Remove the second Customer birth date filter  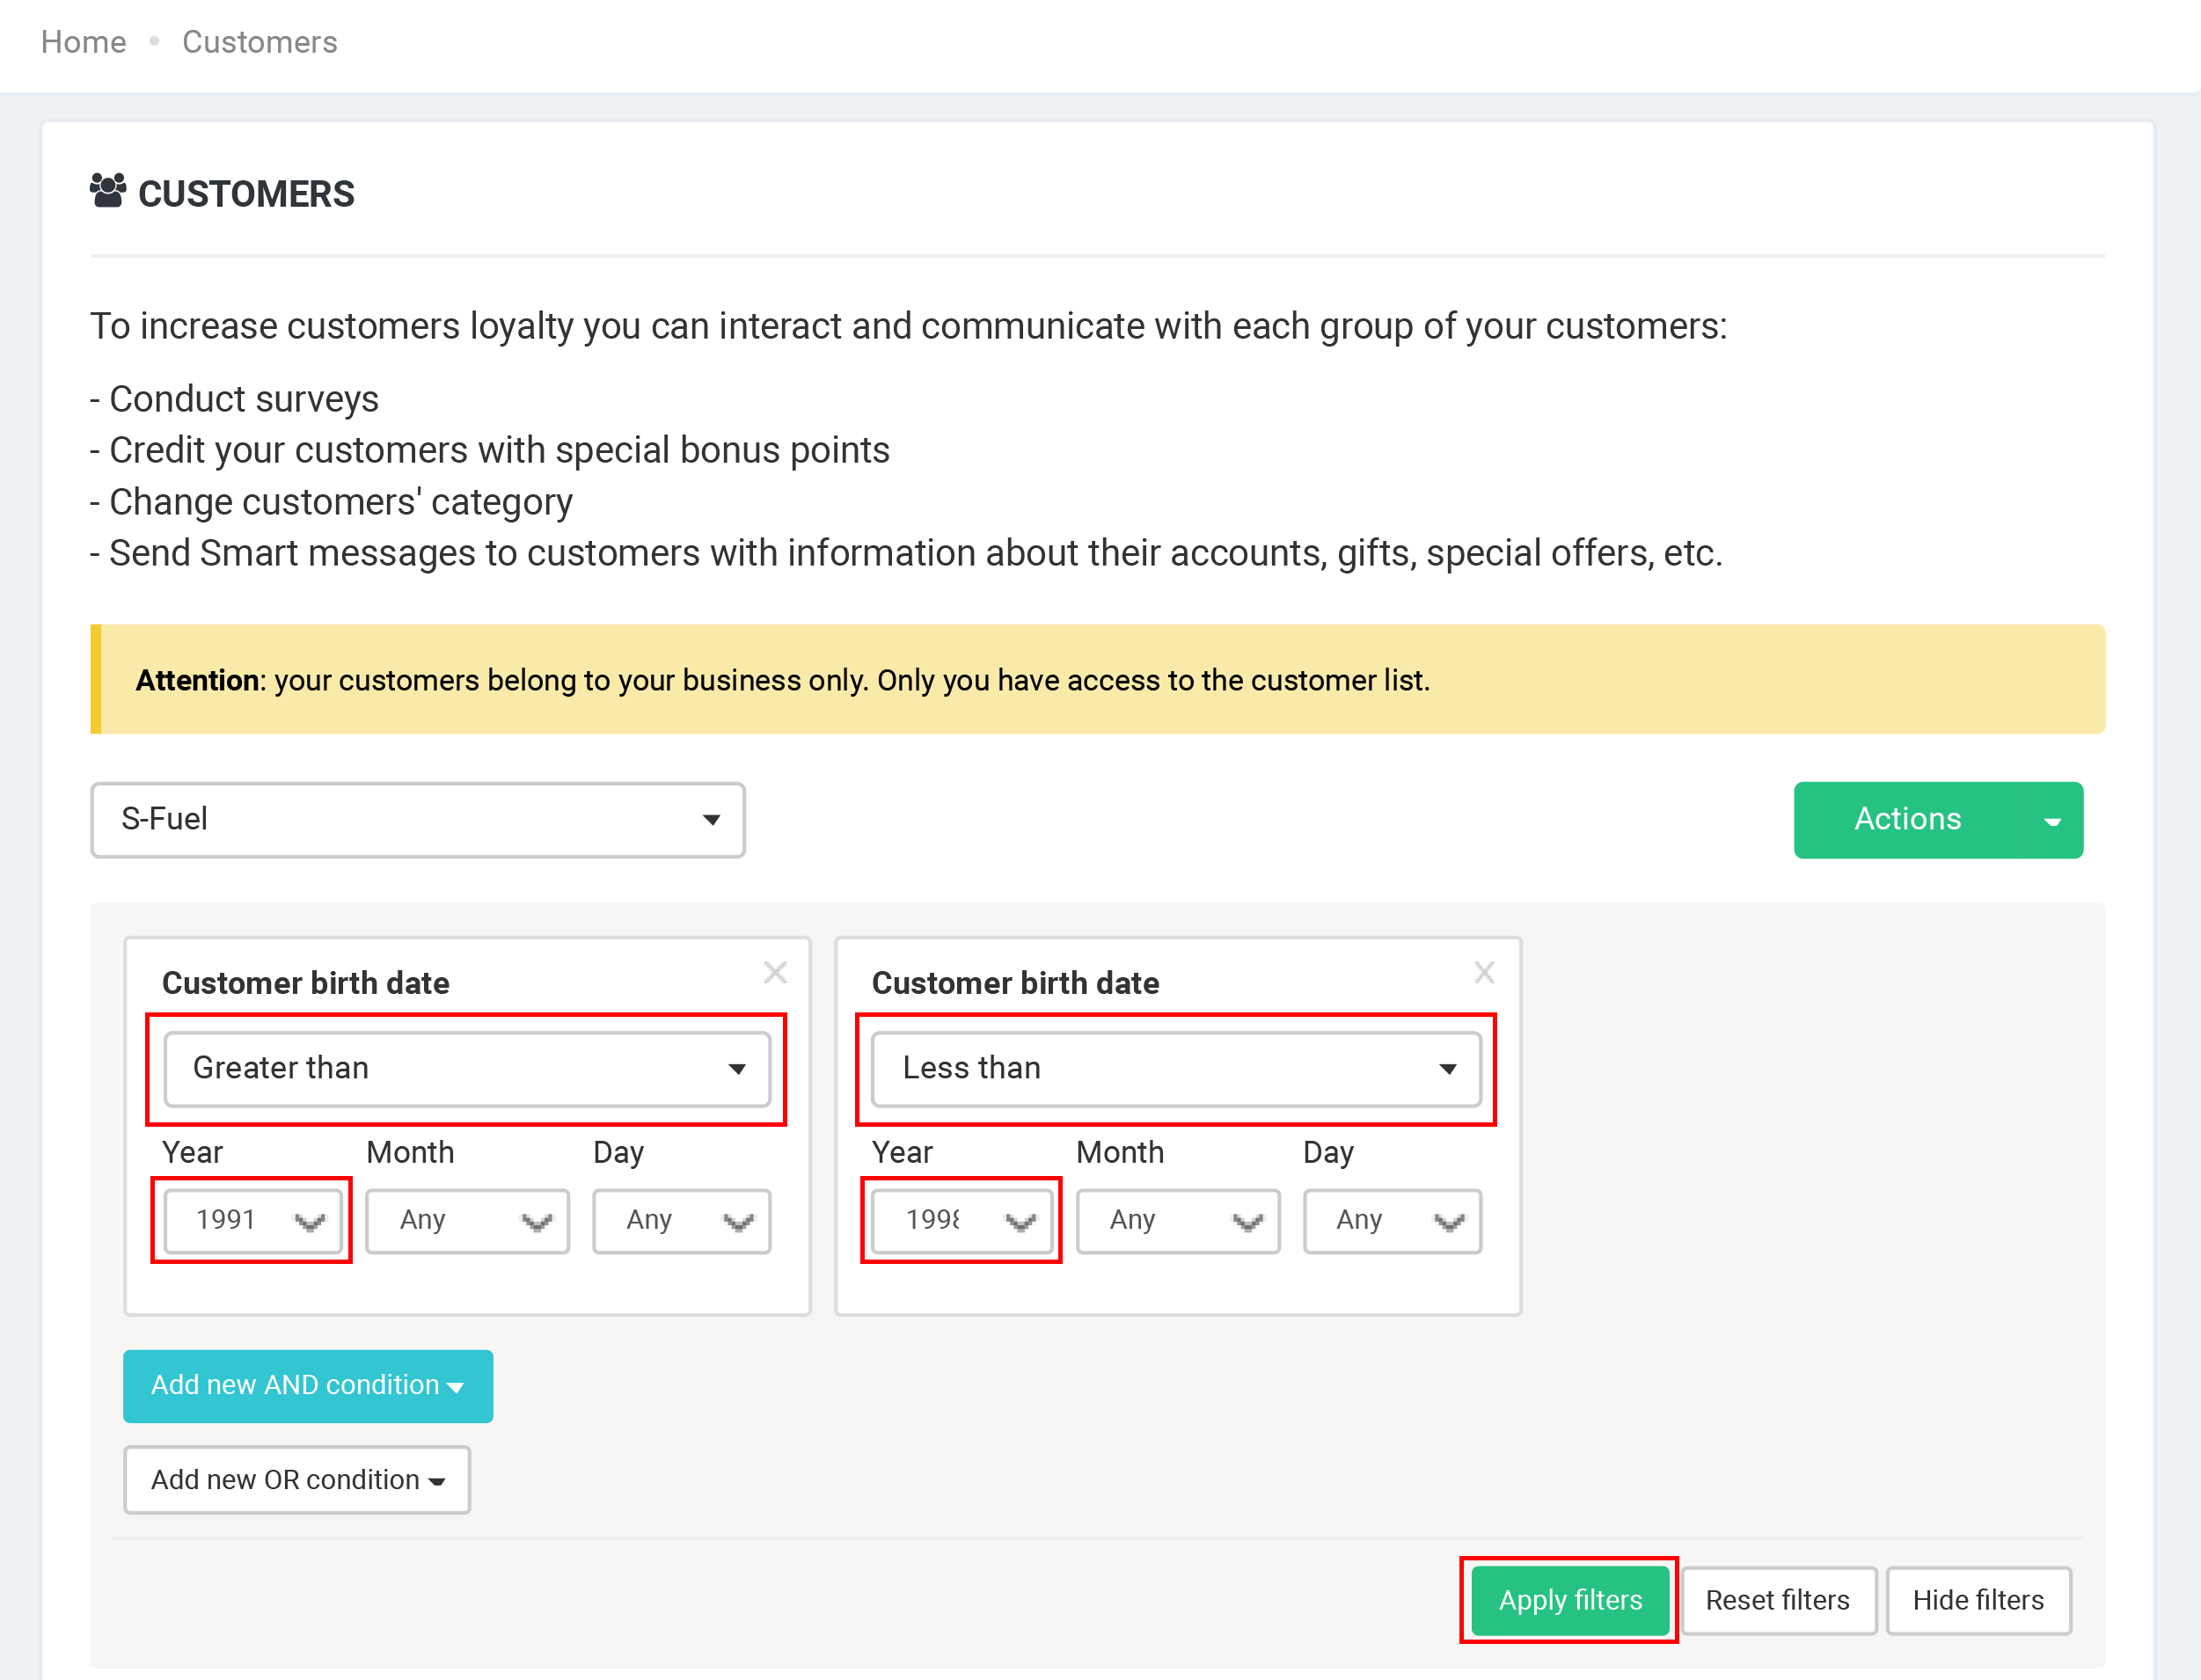[x=1484, y=972]
